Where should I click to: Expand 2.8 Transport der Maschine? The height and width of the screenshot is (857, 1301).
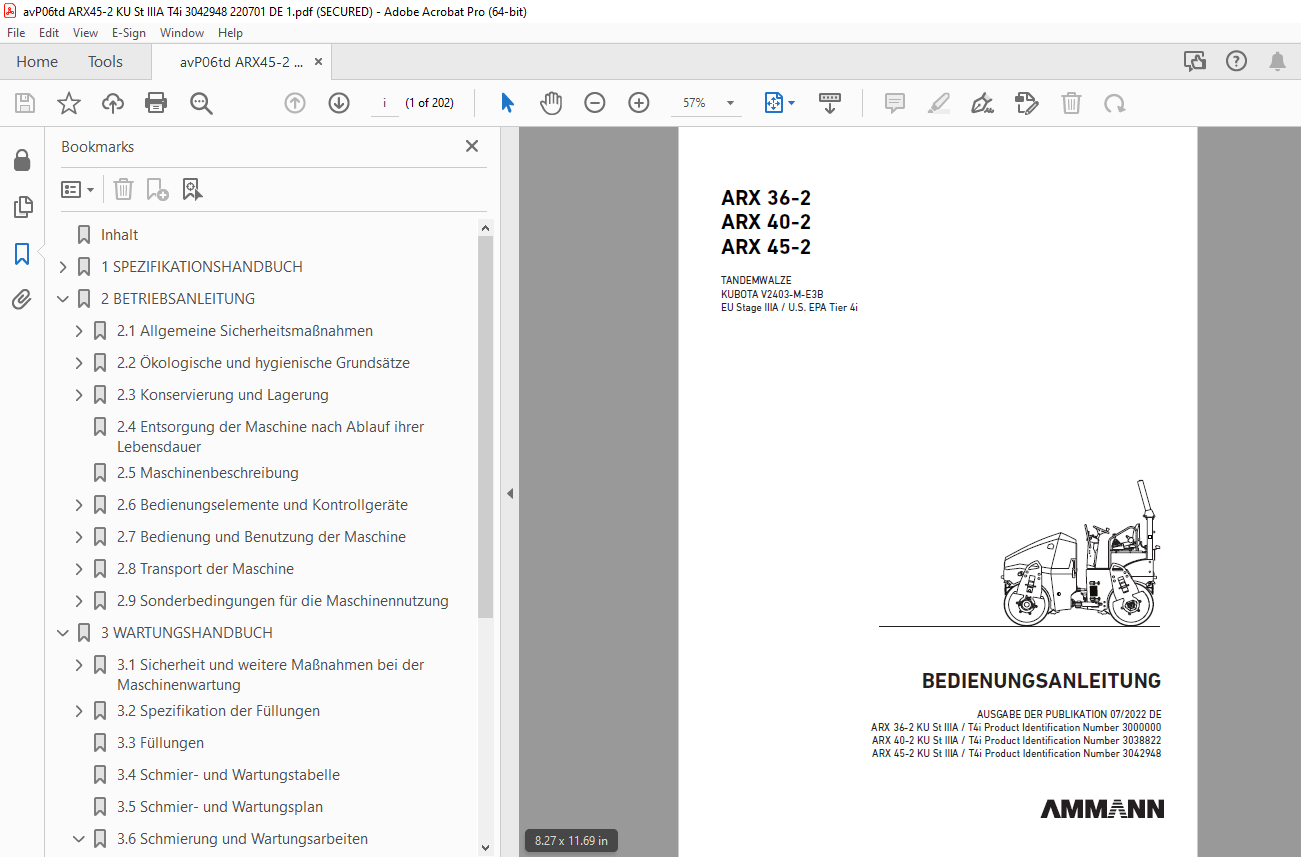point(79,569)
